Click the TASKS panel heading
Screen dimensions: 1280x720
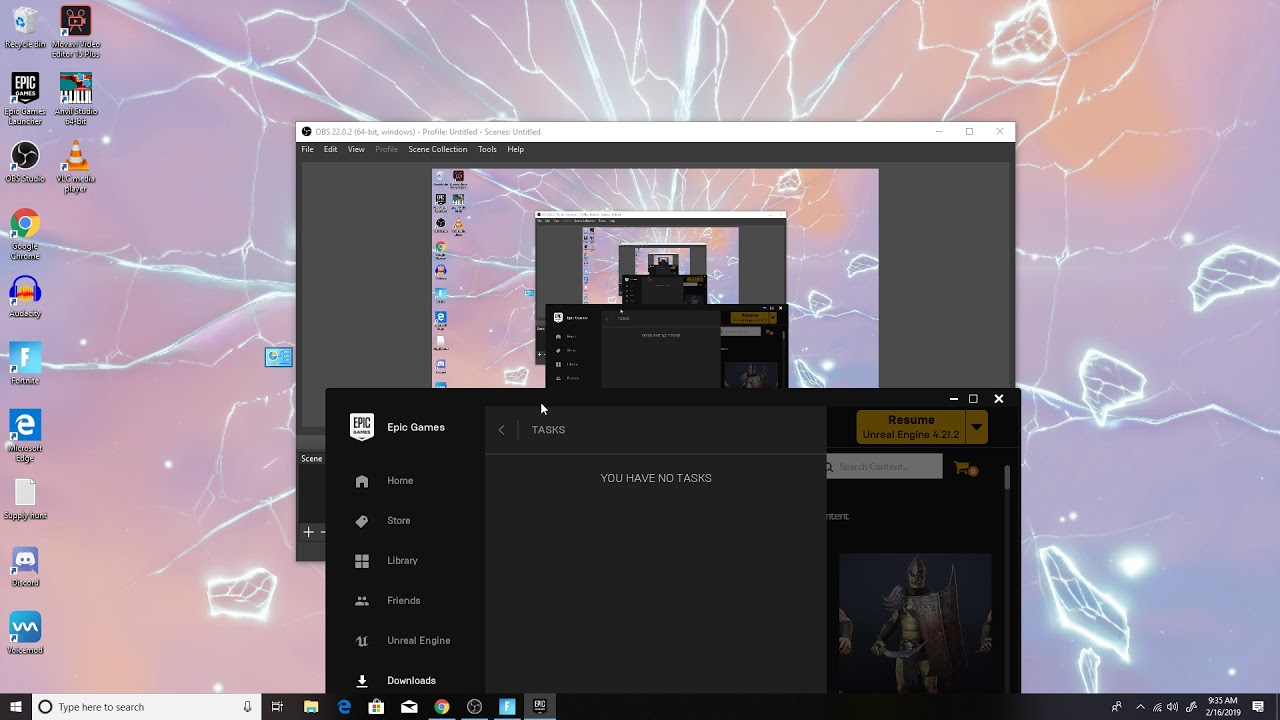[548, 430]
